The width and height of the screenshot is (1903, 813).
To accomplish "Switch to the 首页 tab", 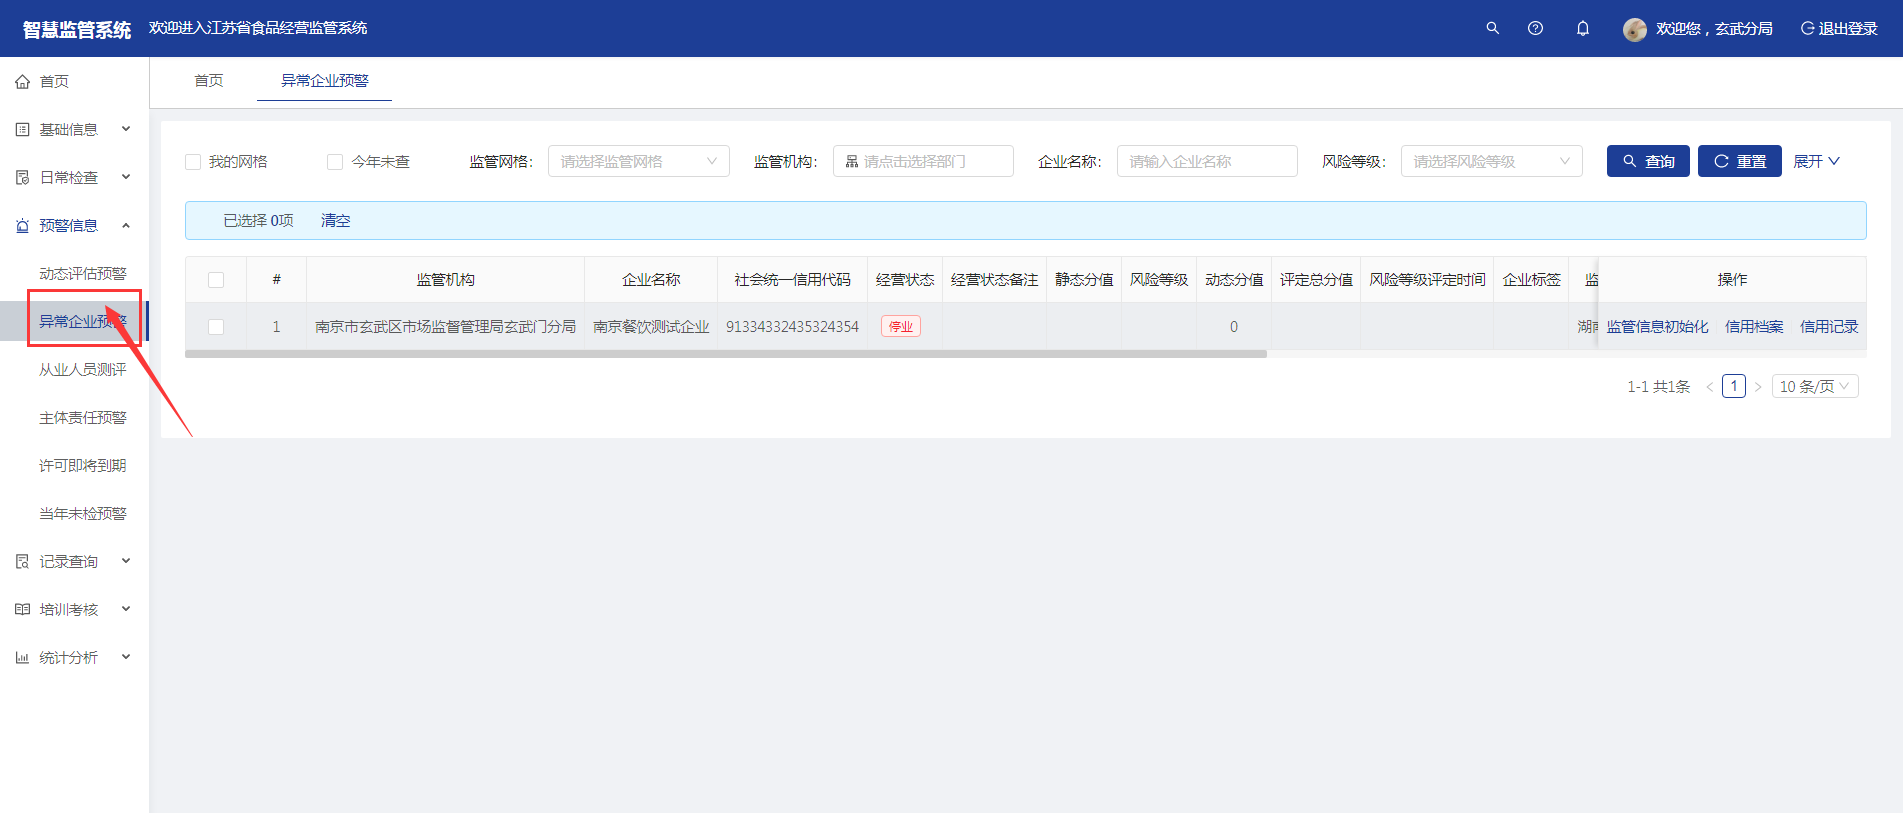I will click(x=208, y=81).
